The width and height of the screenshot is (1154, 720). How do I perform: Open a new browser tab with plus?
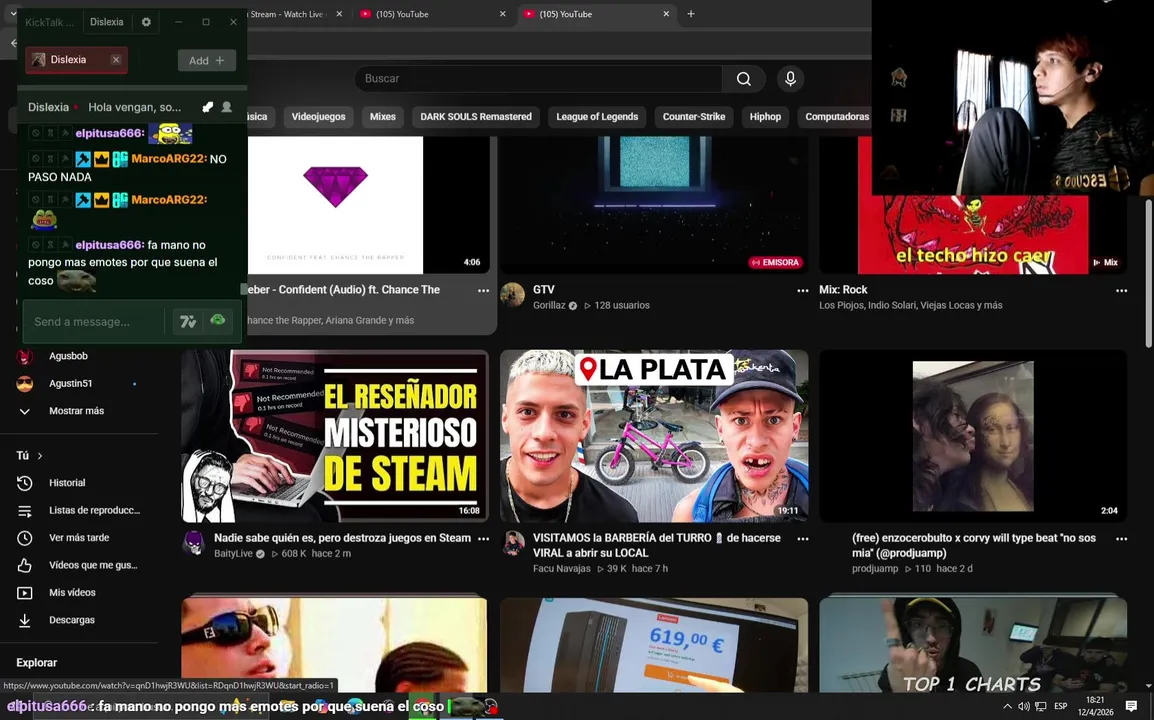[x=691, y=14]
